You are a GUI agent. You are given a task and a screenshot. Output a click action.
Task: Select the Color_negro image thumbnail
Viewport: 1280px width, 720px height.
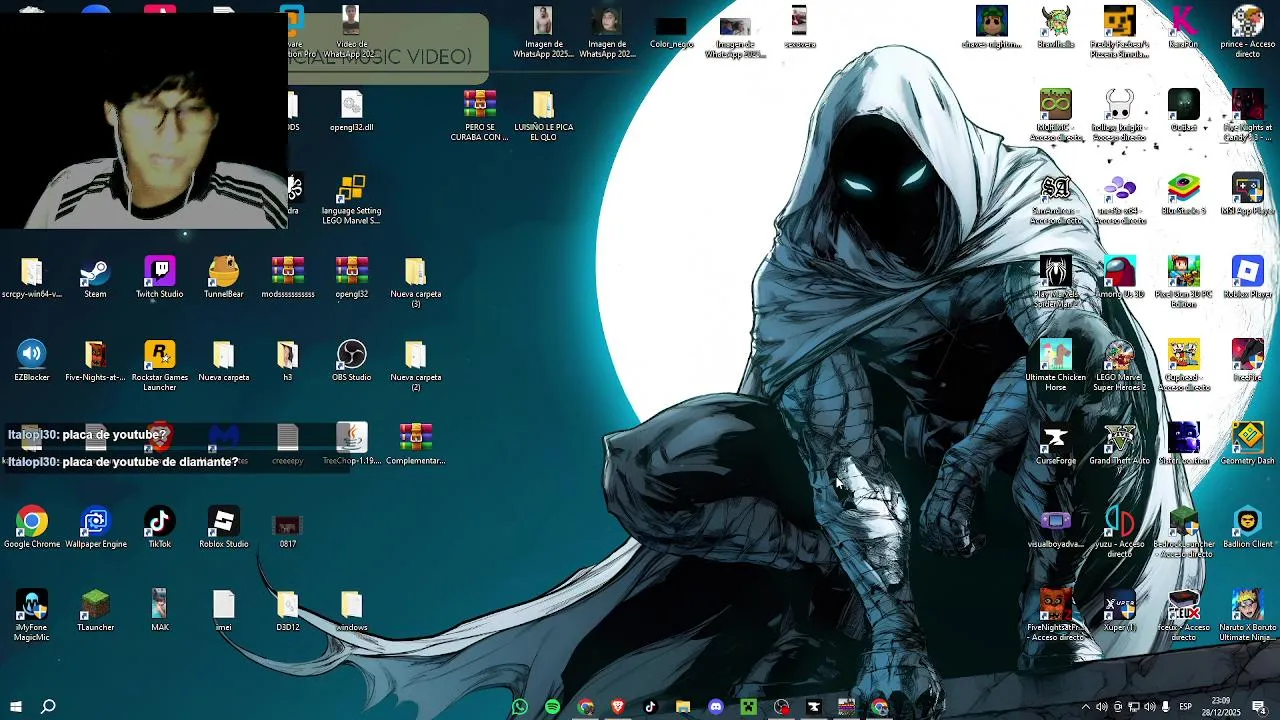tap(671, 30)
